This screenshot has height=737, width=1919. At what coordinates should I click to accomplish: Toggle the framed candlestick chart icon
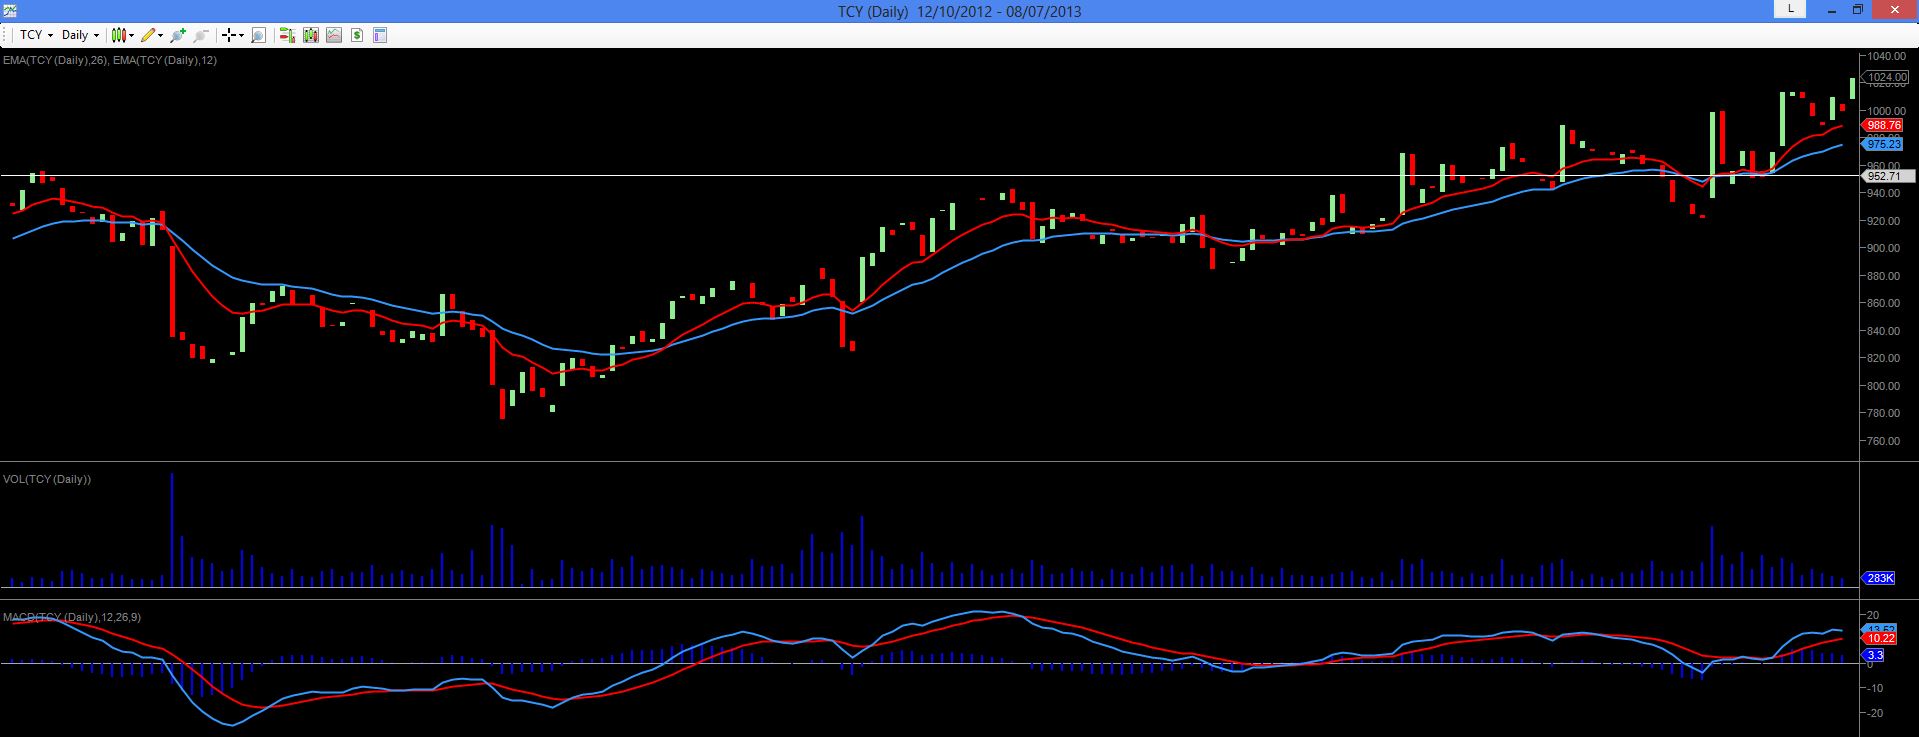coord(311,35)
